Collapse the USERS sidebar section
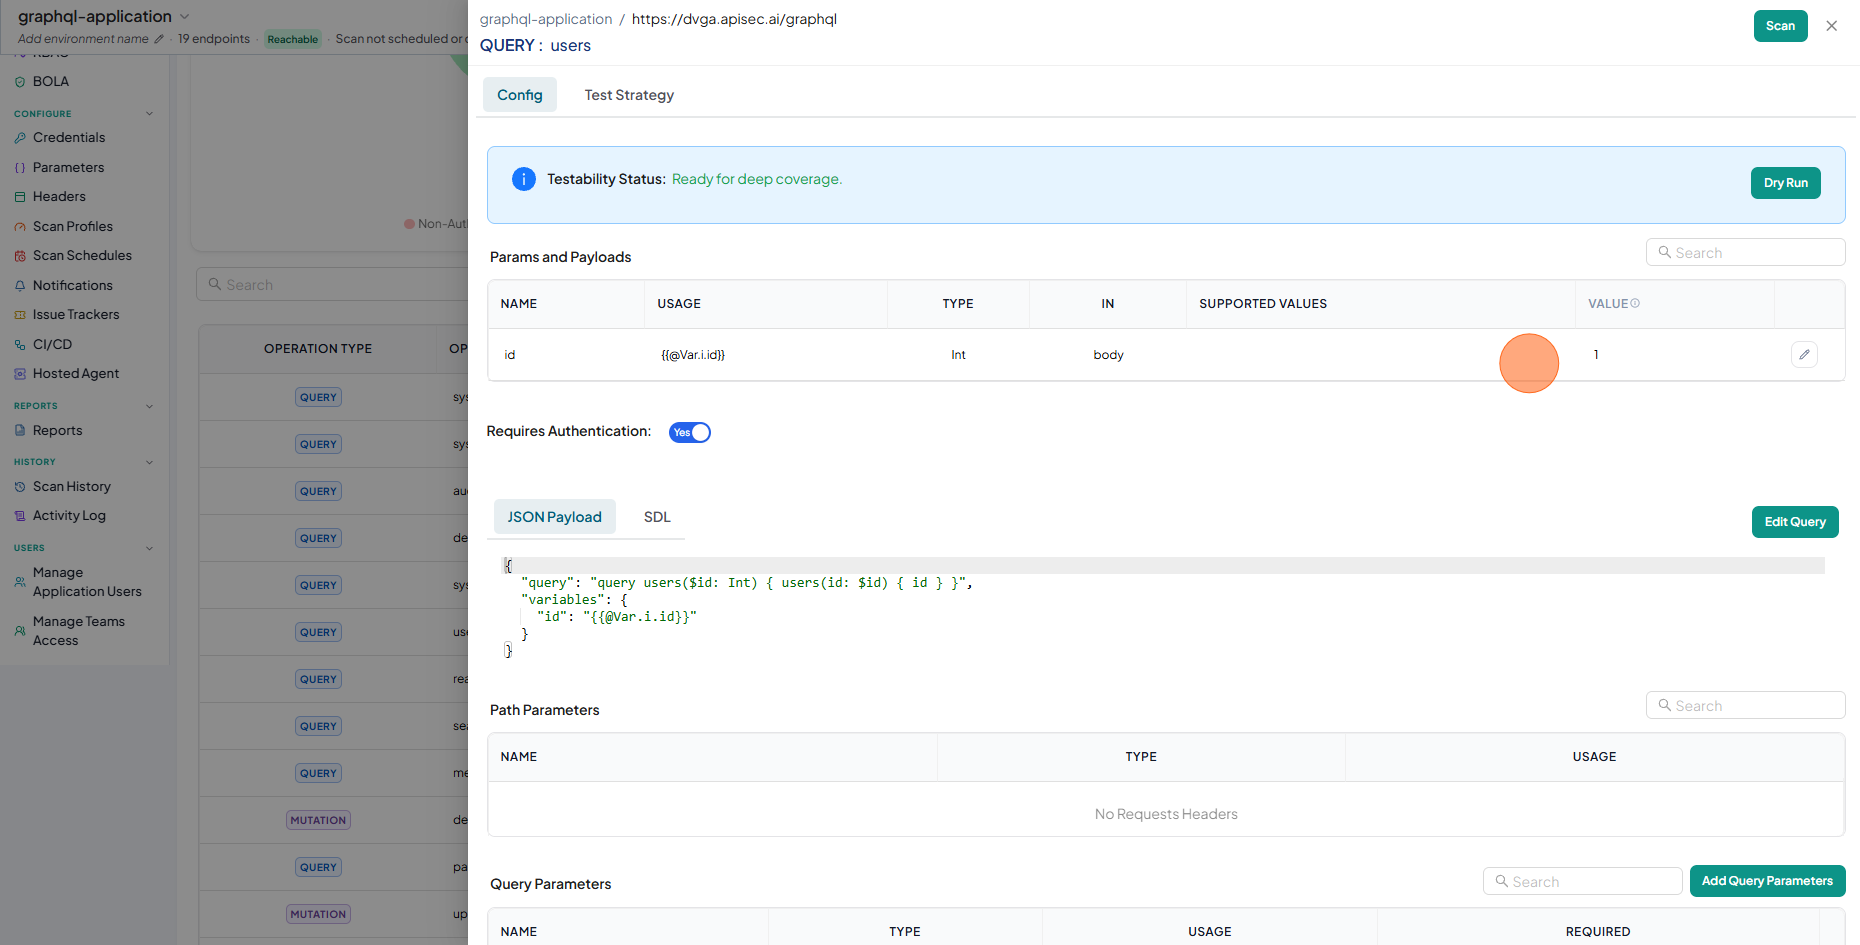This screenshot has height=945, width=1860. [149, 548]
